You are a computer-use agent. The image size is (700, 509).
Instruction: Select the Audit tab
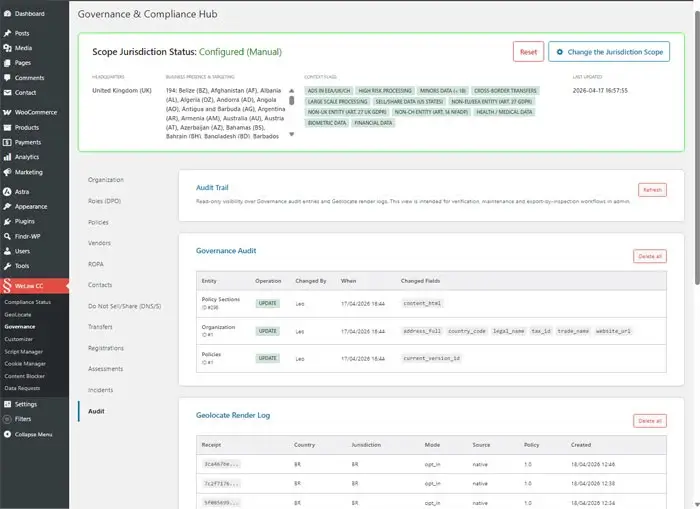[x=96, y=411]
